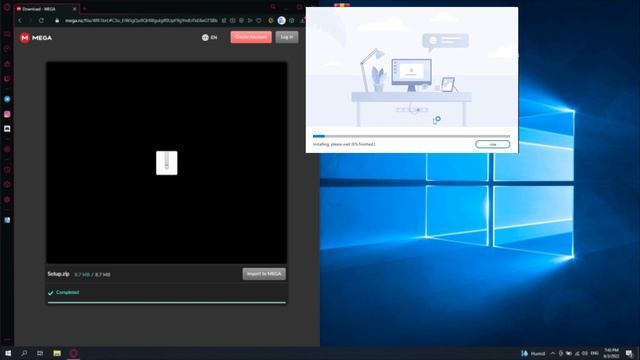Open the Instagram sidebar icon
Viewport: 640px width, 360px height.
click(7, 114)
